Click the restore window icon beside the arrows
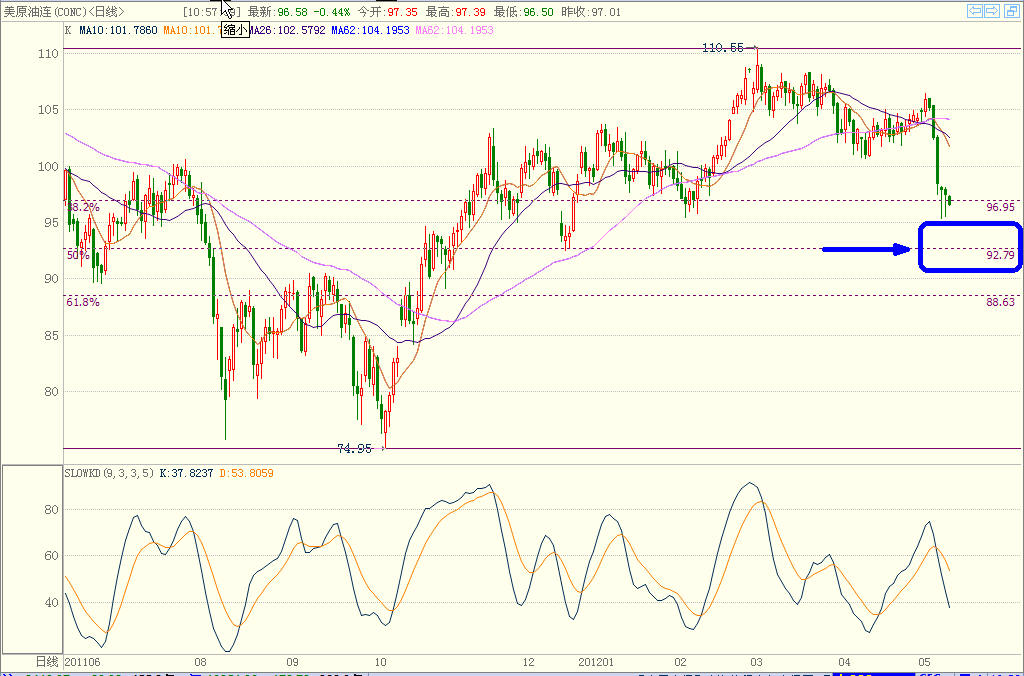1024x676 pixels. [1010, 10]
